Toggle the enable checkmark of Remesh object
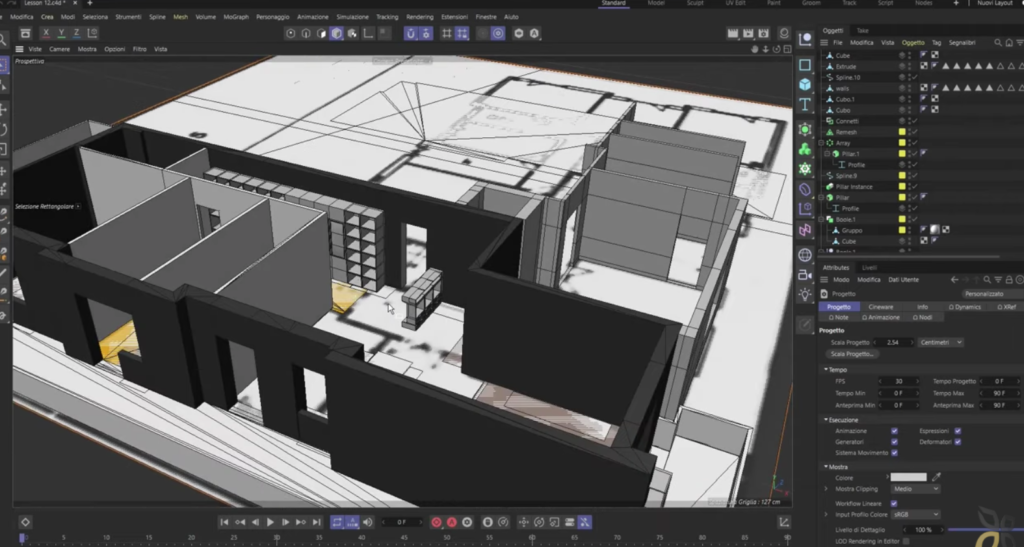Image resolution: width=1024 pixels, height=547 pixels. point(914,132)
